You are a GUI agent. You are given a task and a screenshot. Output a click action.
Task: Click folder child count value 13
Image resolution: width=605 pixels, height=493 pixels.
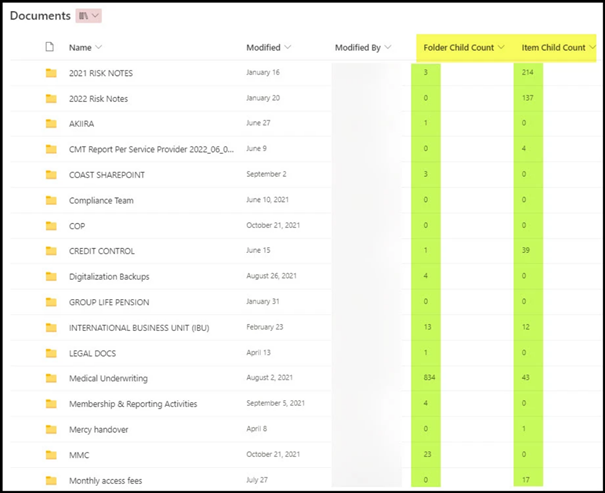click(427, 327)
